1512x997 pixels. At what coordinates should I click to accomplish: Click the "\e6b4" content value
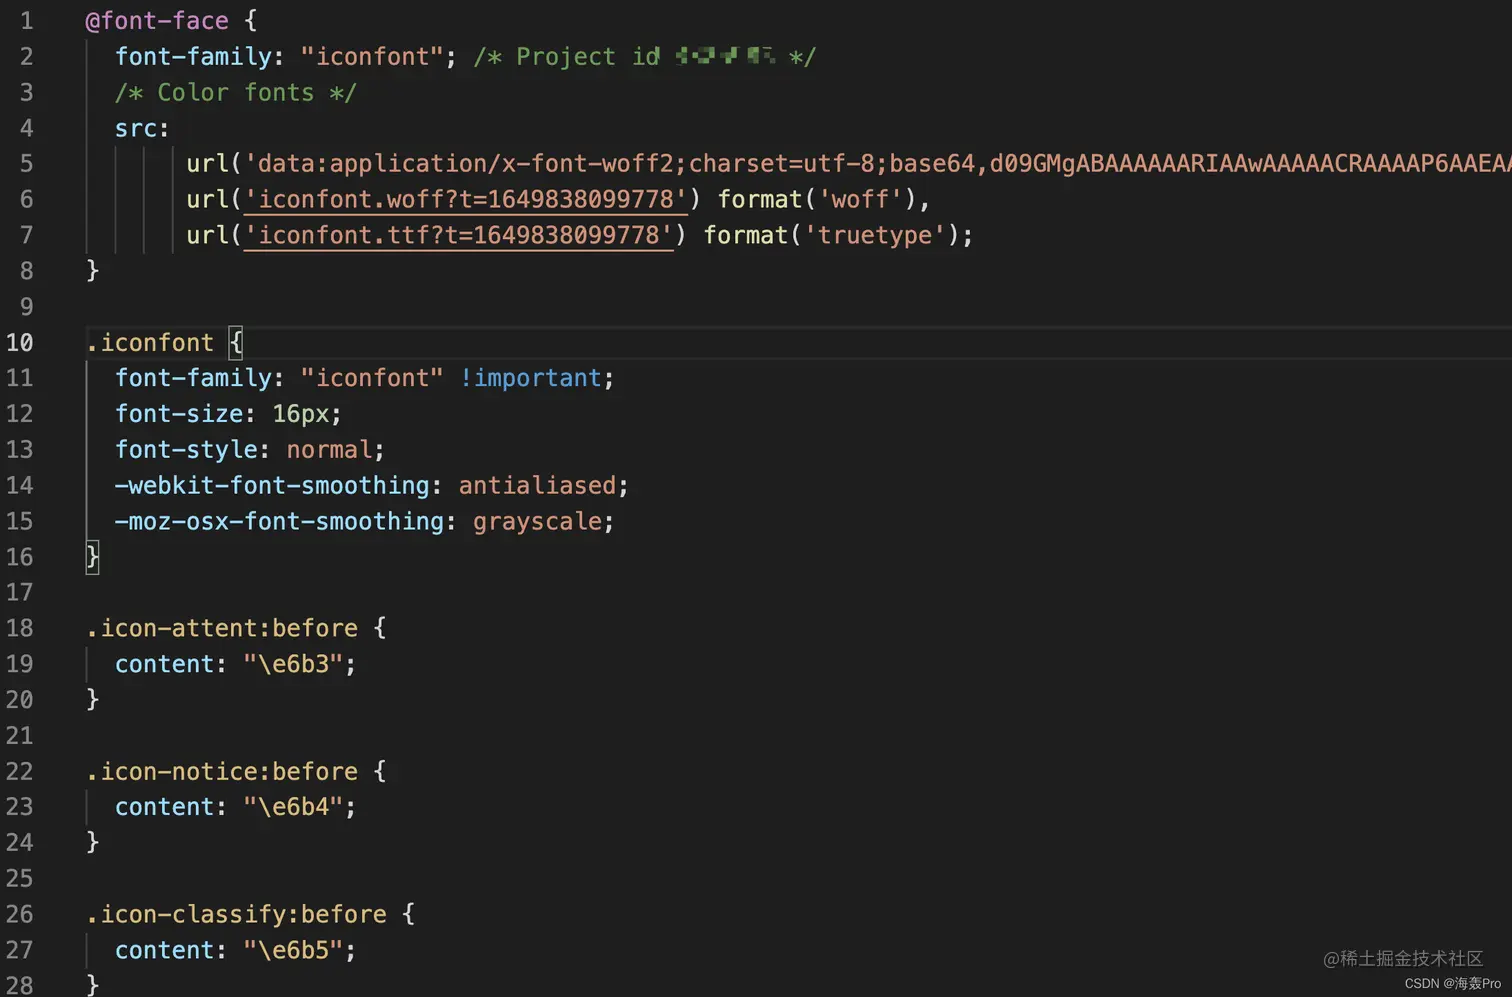point(293,807)
